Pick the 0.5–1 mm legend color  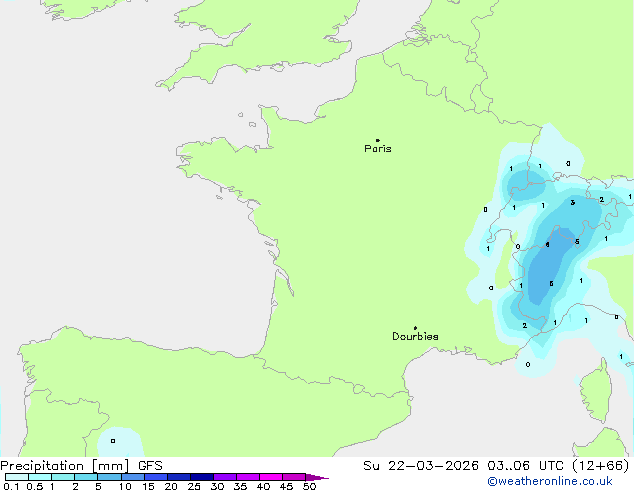(40, 477)
